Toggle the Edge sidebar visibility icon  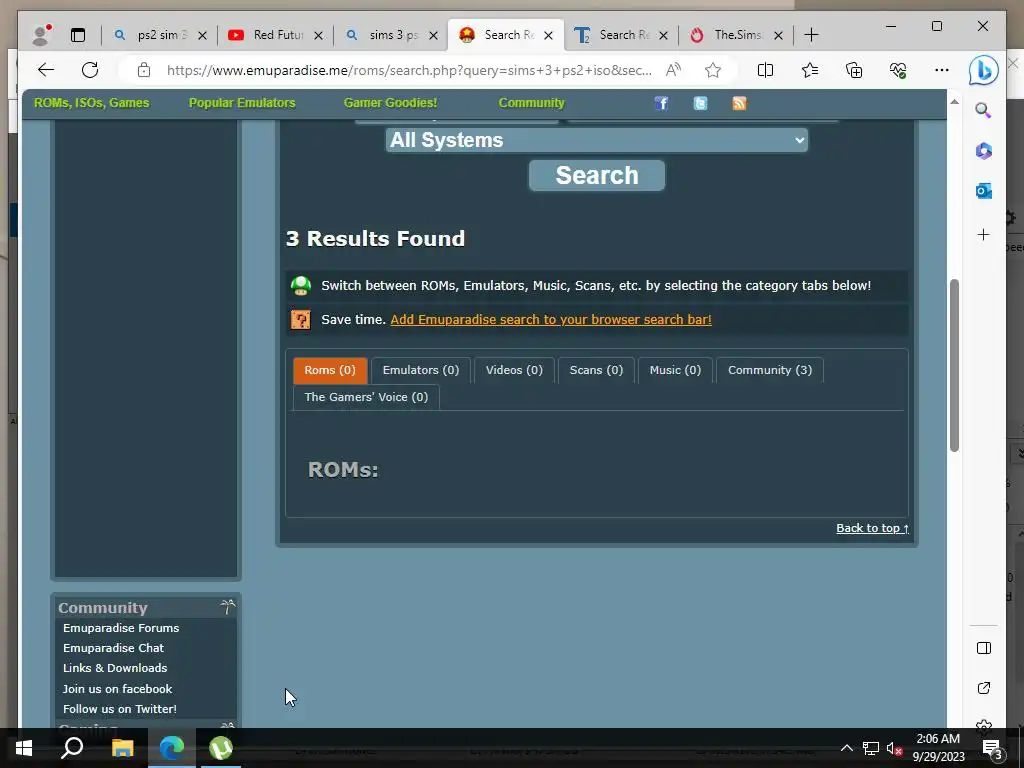[x=984, y=648]
